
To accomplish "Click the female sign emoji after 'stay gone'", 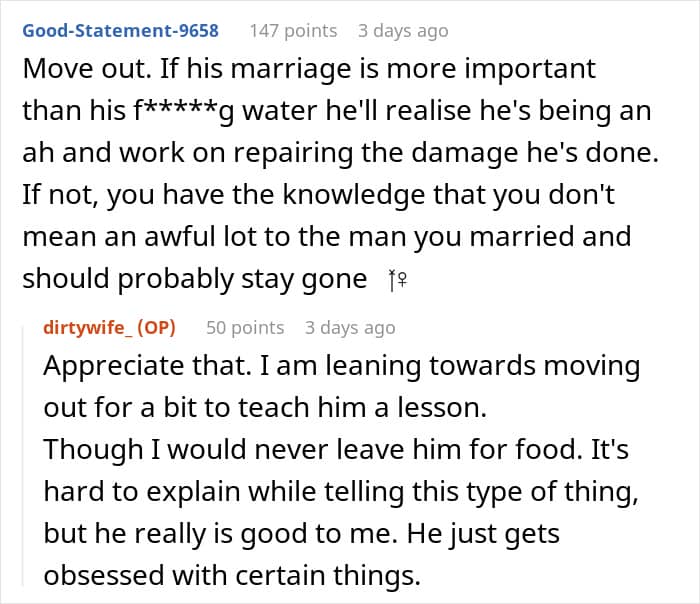I will 398,281.
